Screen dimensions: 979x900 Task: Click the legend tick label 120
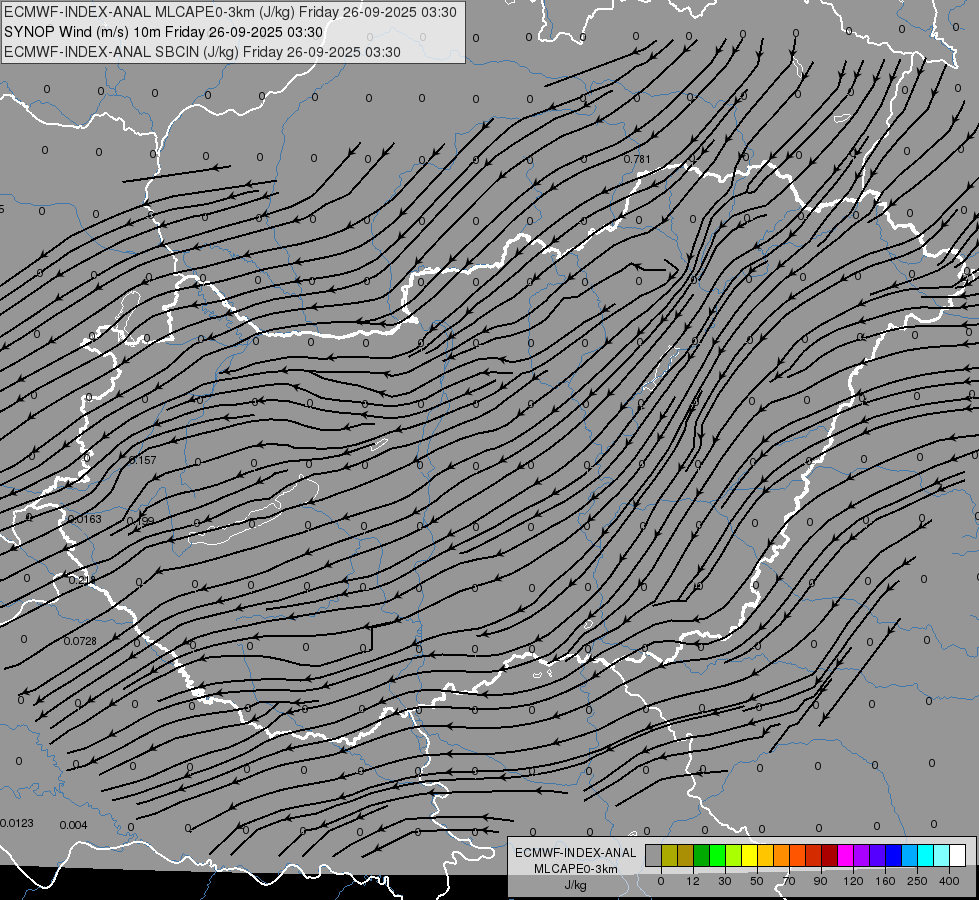tap(853, 881)
